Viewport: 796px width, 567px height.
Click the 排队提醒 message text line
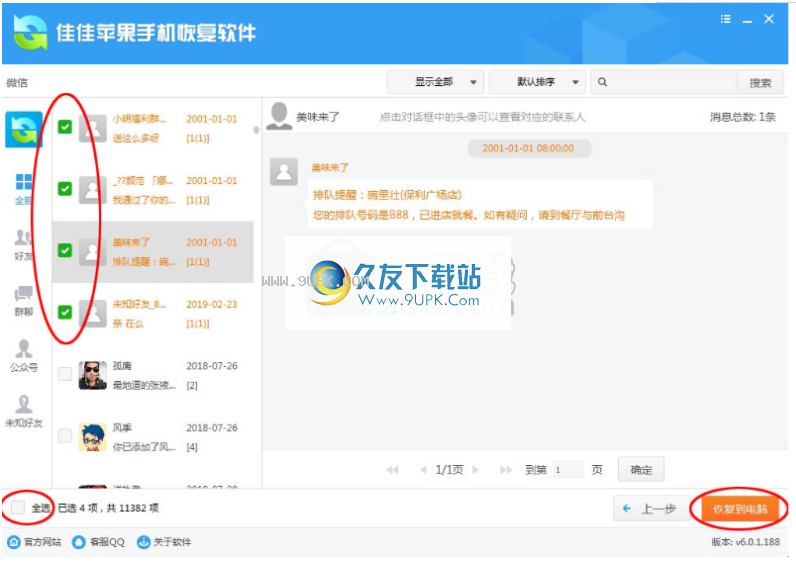387,195
